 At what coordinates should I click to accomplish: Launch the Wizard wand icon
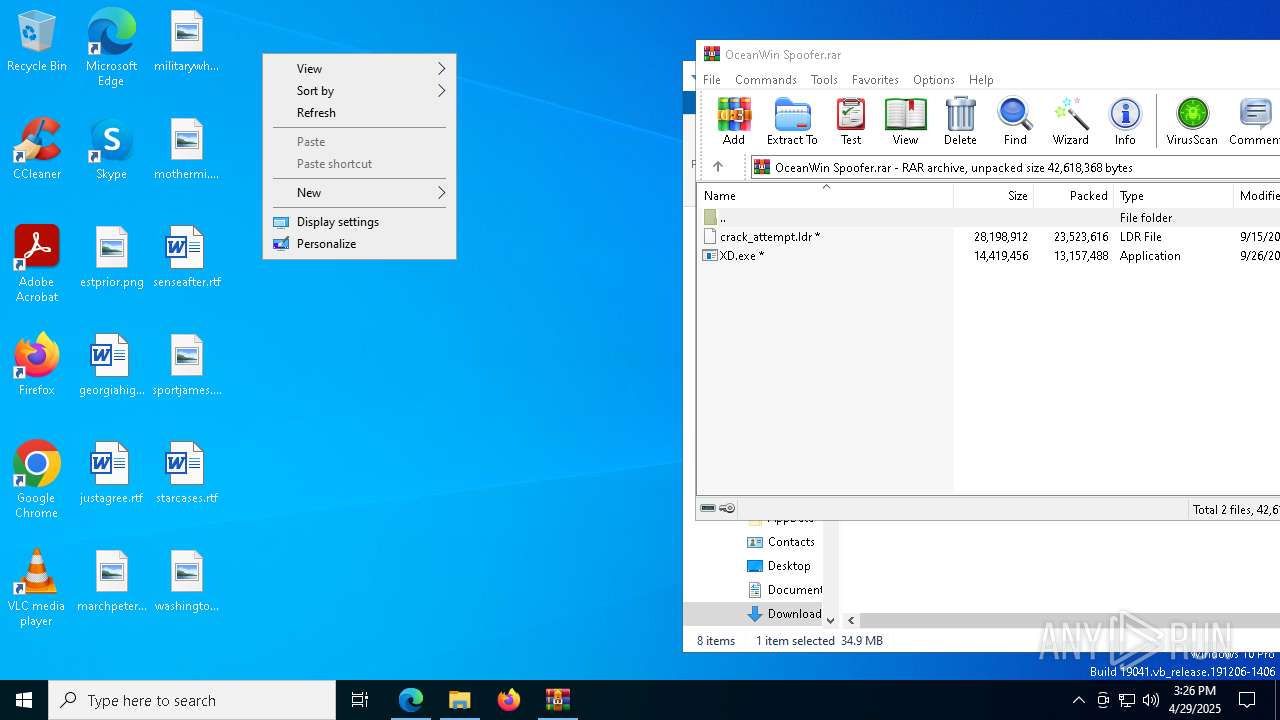pyautogui.click(x=1070, y=121)
